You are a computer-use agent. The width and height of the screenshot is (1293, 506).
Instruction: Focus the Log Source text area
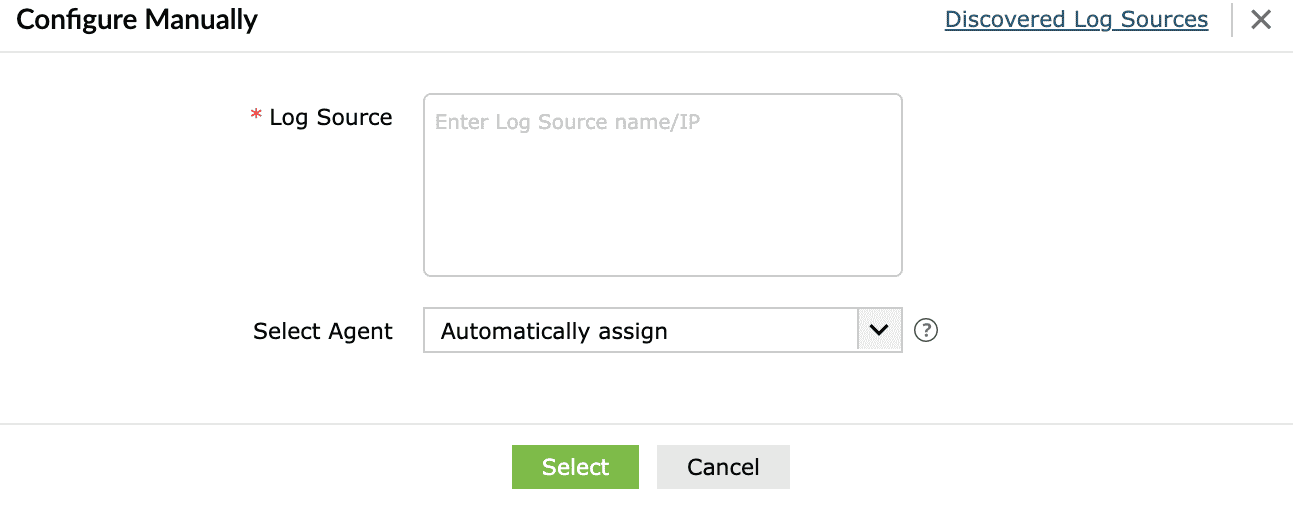click(662, 185)
